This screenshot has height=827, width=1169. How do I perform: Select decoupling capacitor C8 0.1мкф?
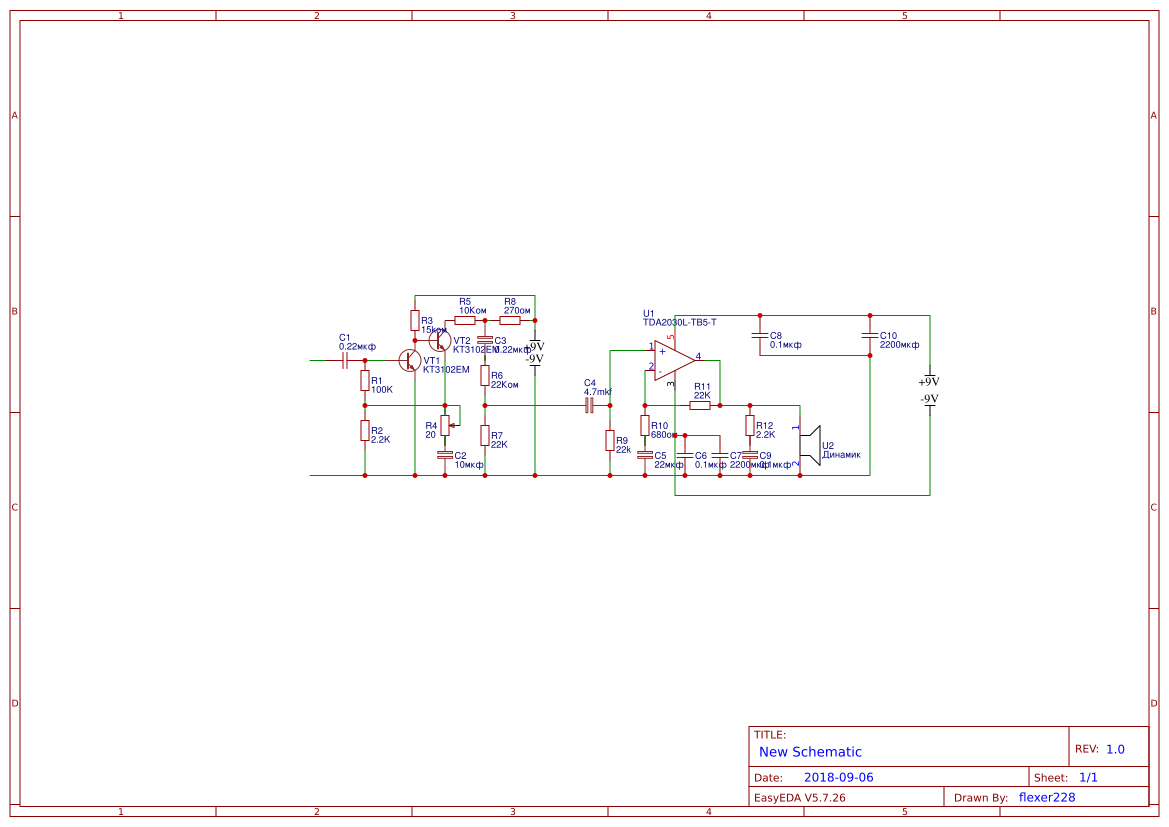click(x=759, y=337)
